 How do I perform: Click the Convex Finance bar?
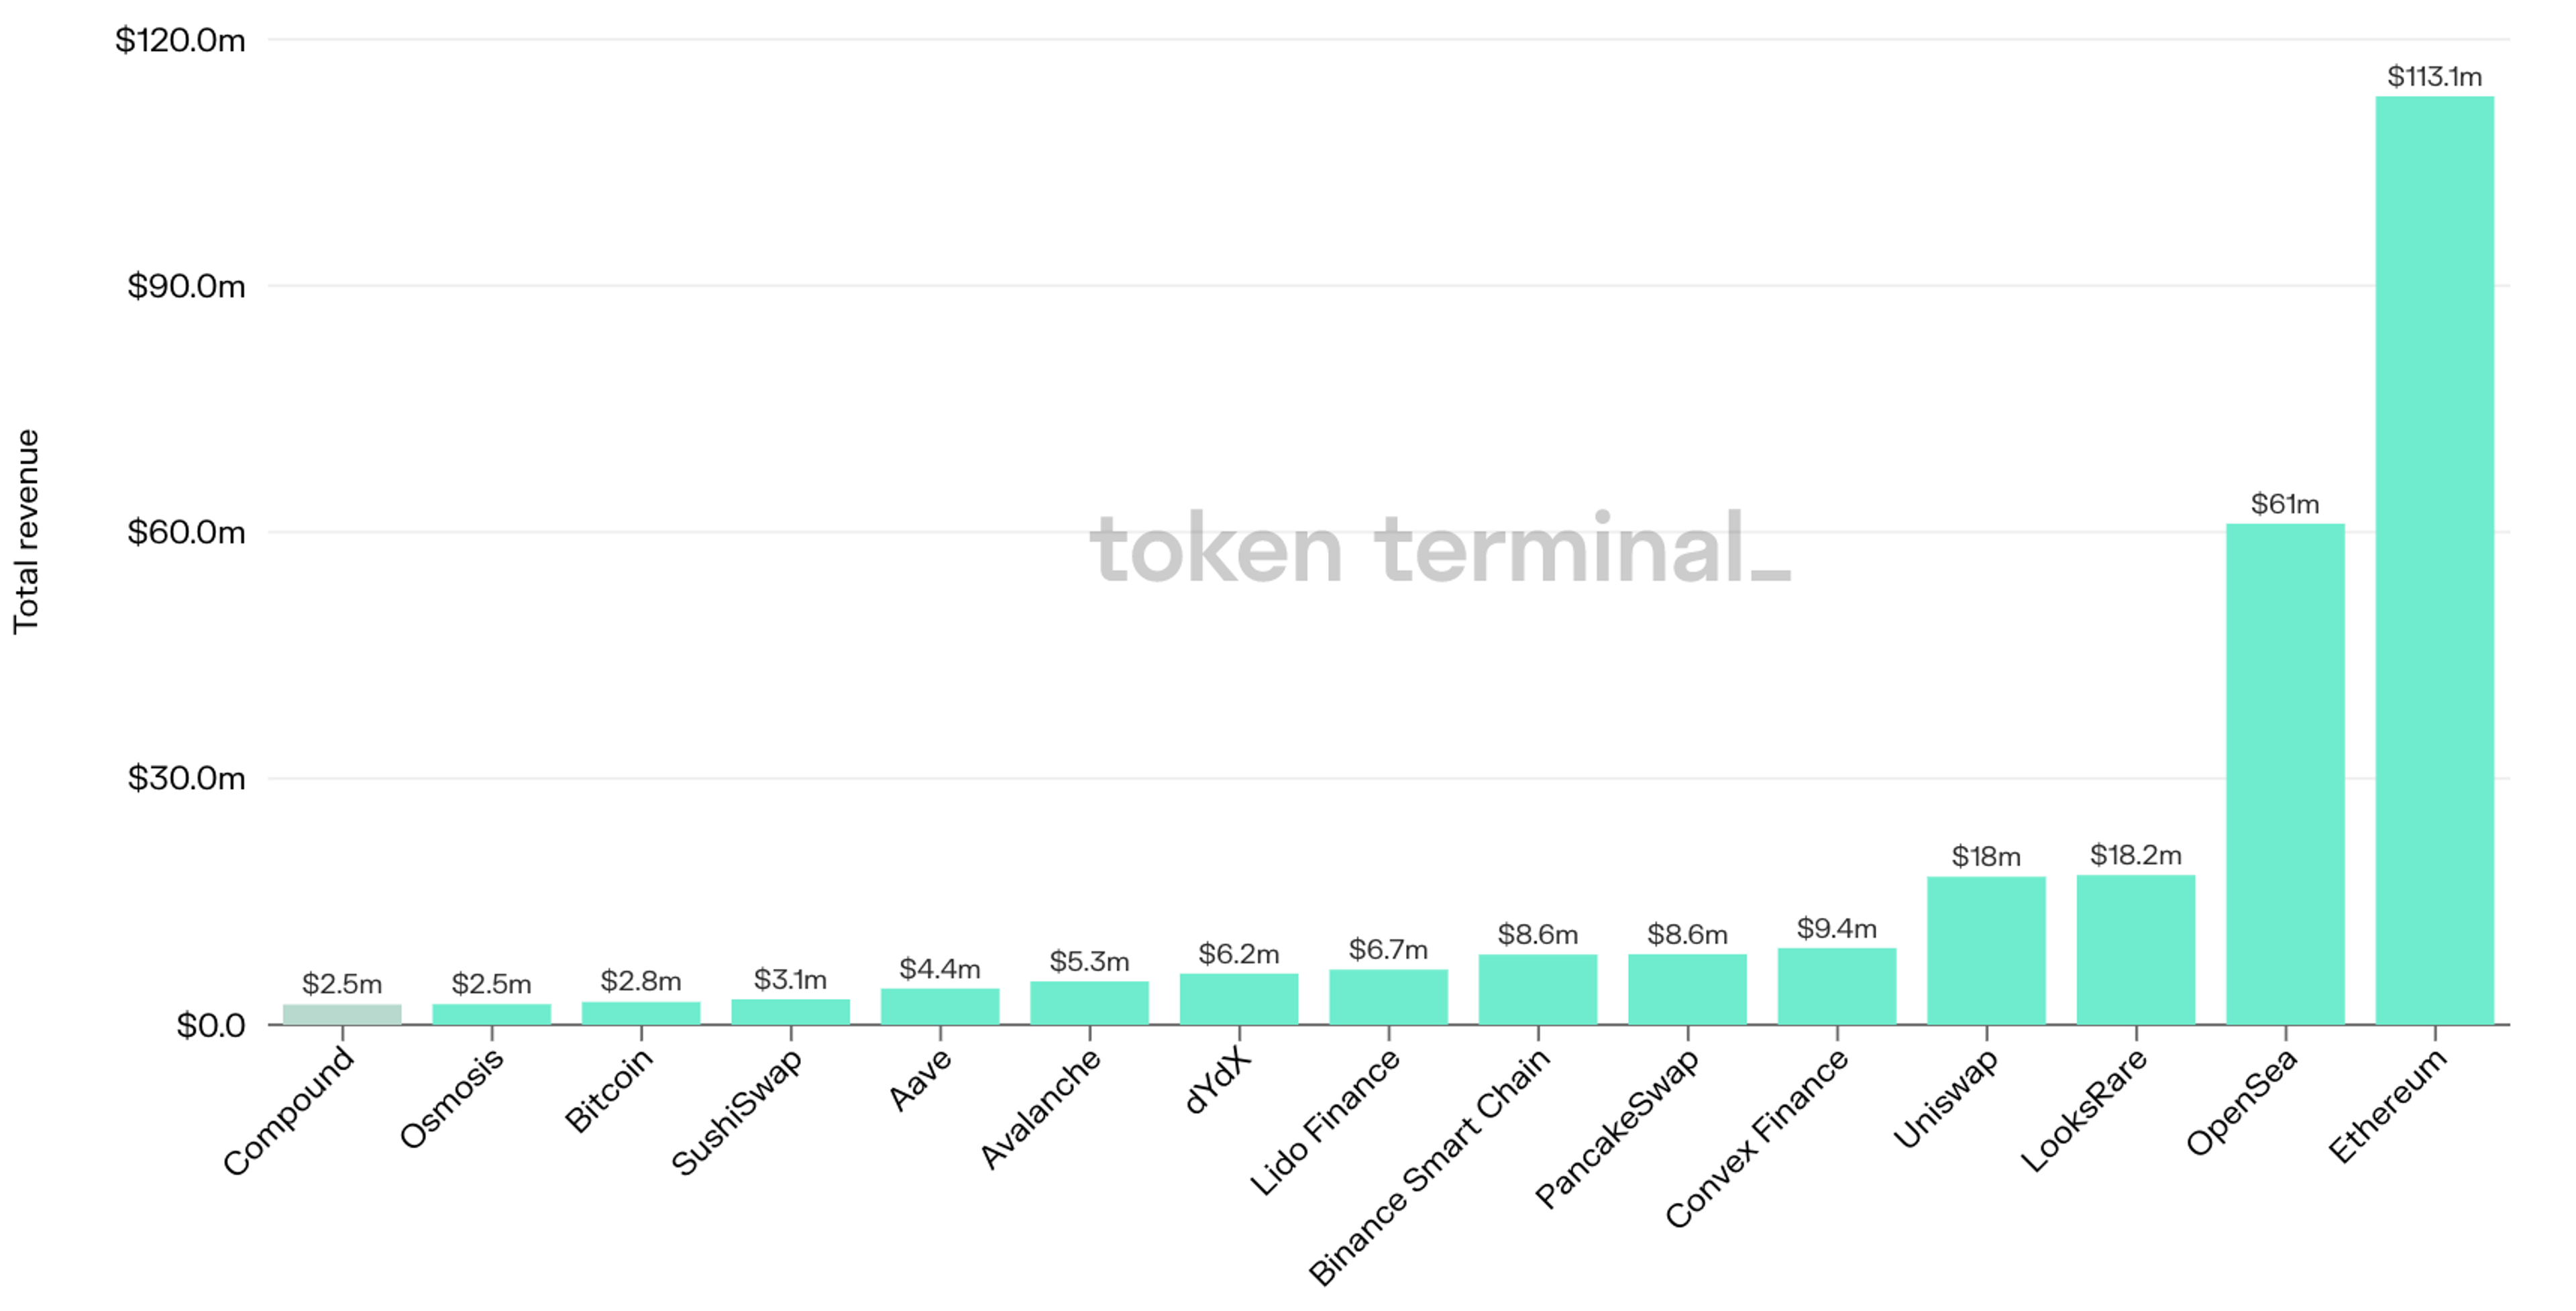(1837, 985)
